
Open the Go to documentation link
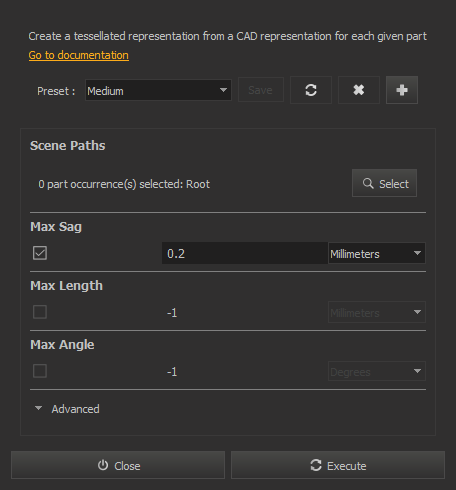79,55
